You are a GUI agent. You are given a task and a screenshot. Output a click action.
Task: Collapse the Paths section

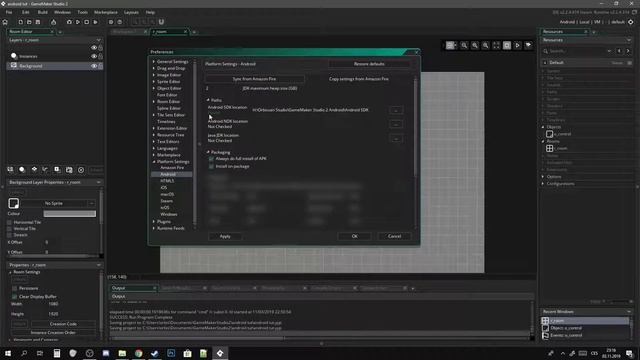tap(208, 100)
